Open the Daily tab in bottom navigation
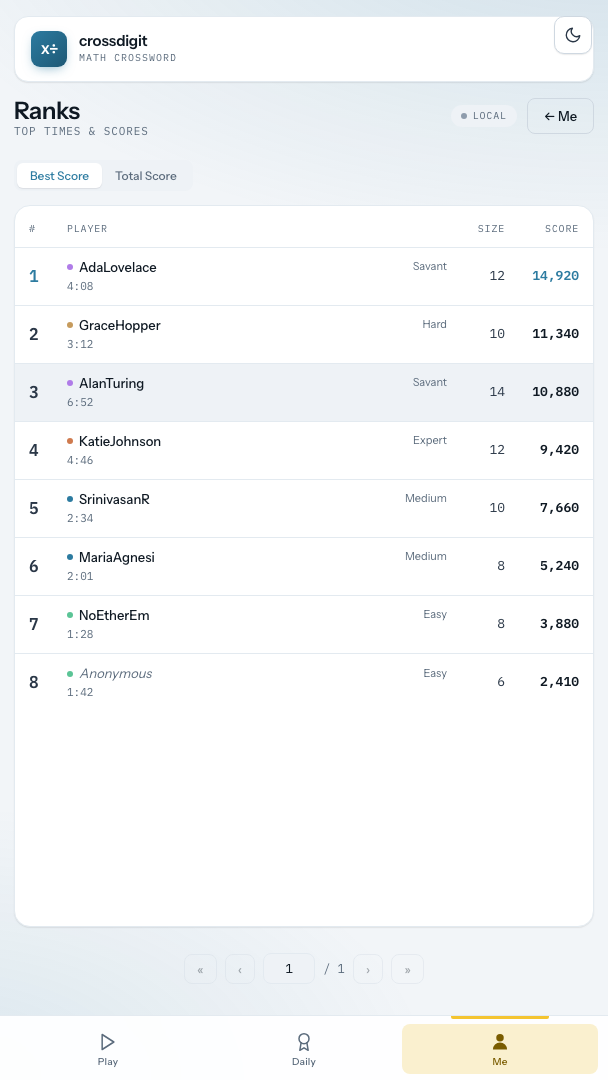 (304, 1049)
